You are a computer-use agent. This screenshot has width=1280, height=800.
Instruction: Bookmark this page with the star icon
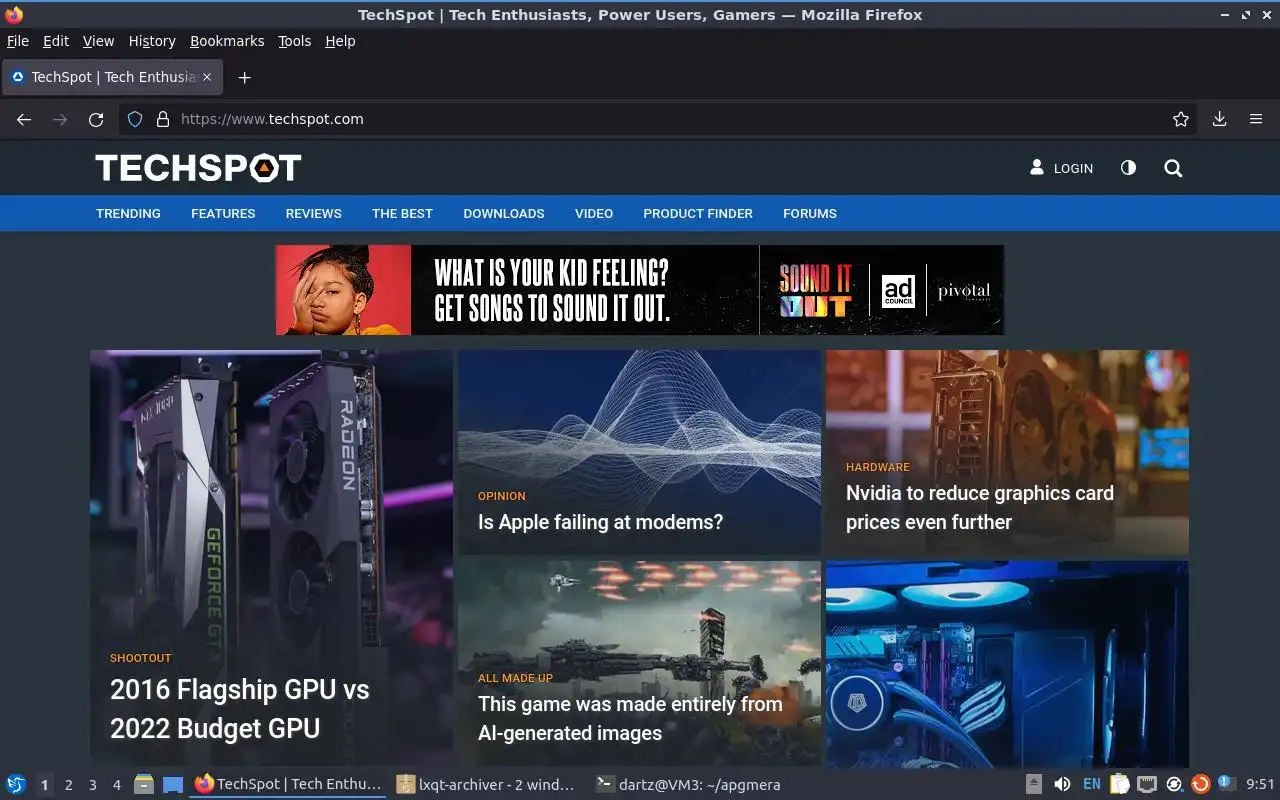(1181, 119)
